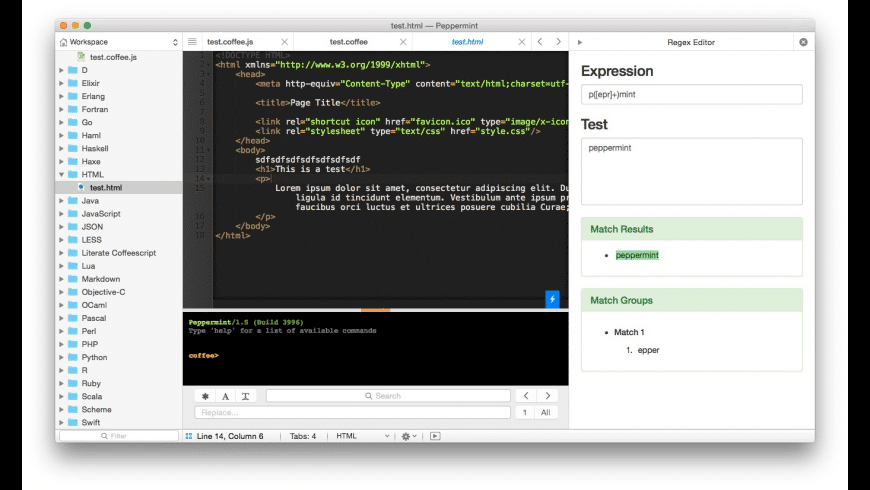This screenshot has height=490, width=870.
Task: Click the run/preview icon in status bar
Action: 435,436
